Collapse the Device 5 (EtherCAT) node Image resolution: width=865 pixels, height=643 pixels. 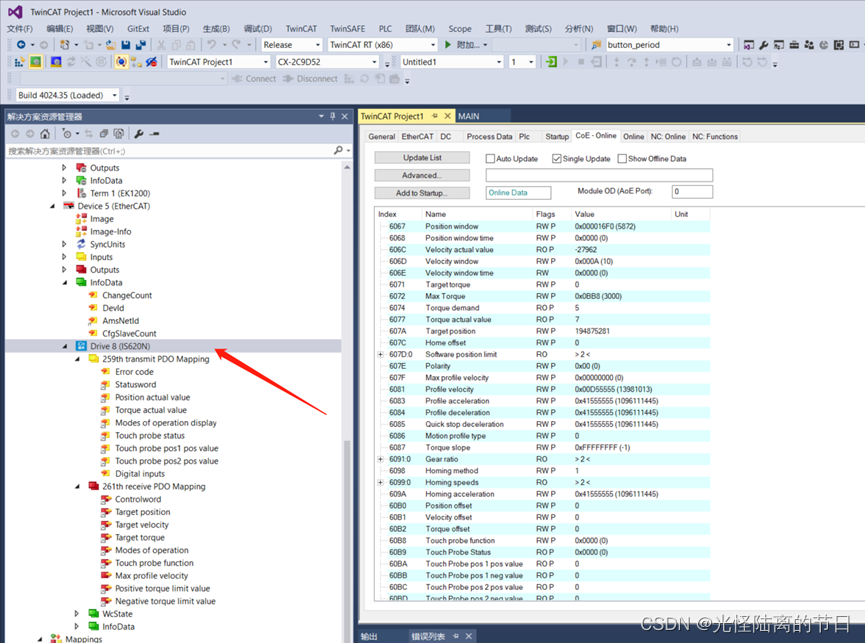point(53,206)
